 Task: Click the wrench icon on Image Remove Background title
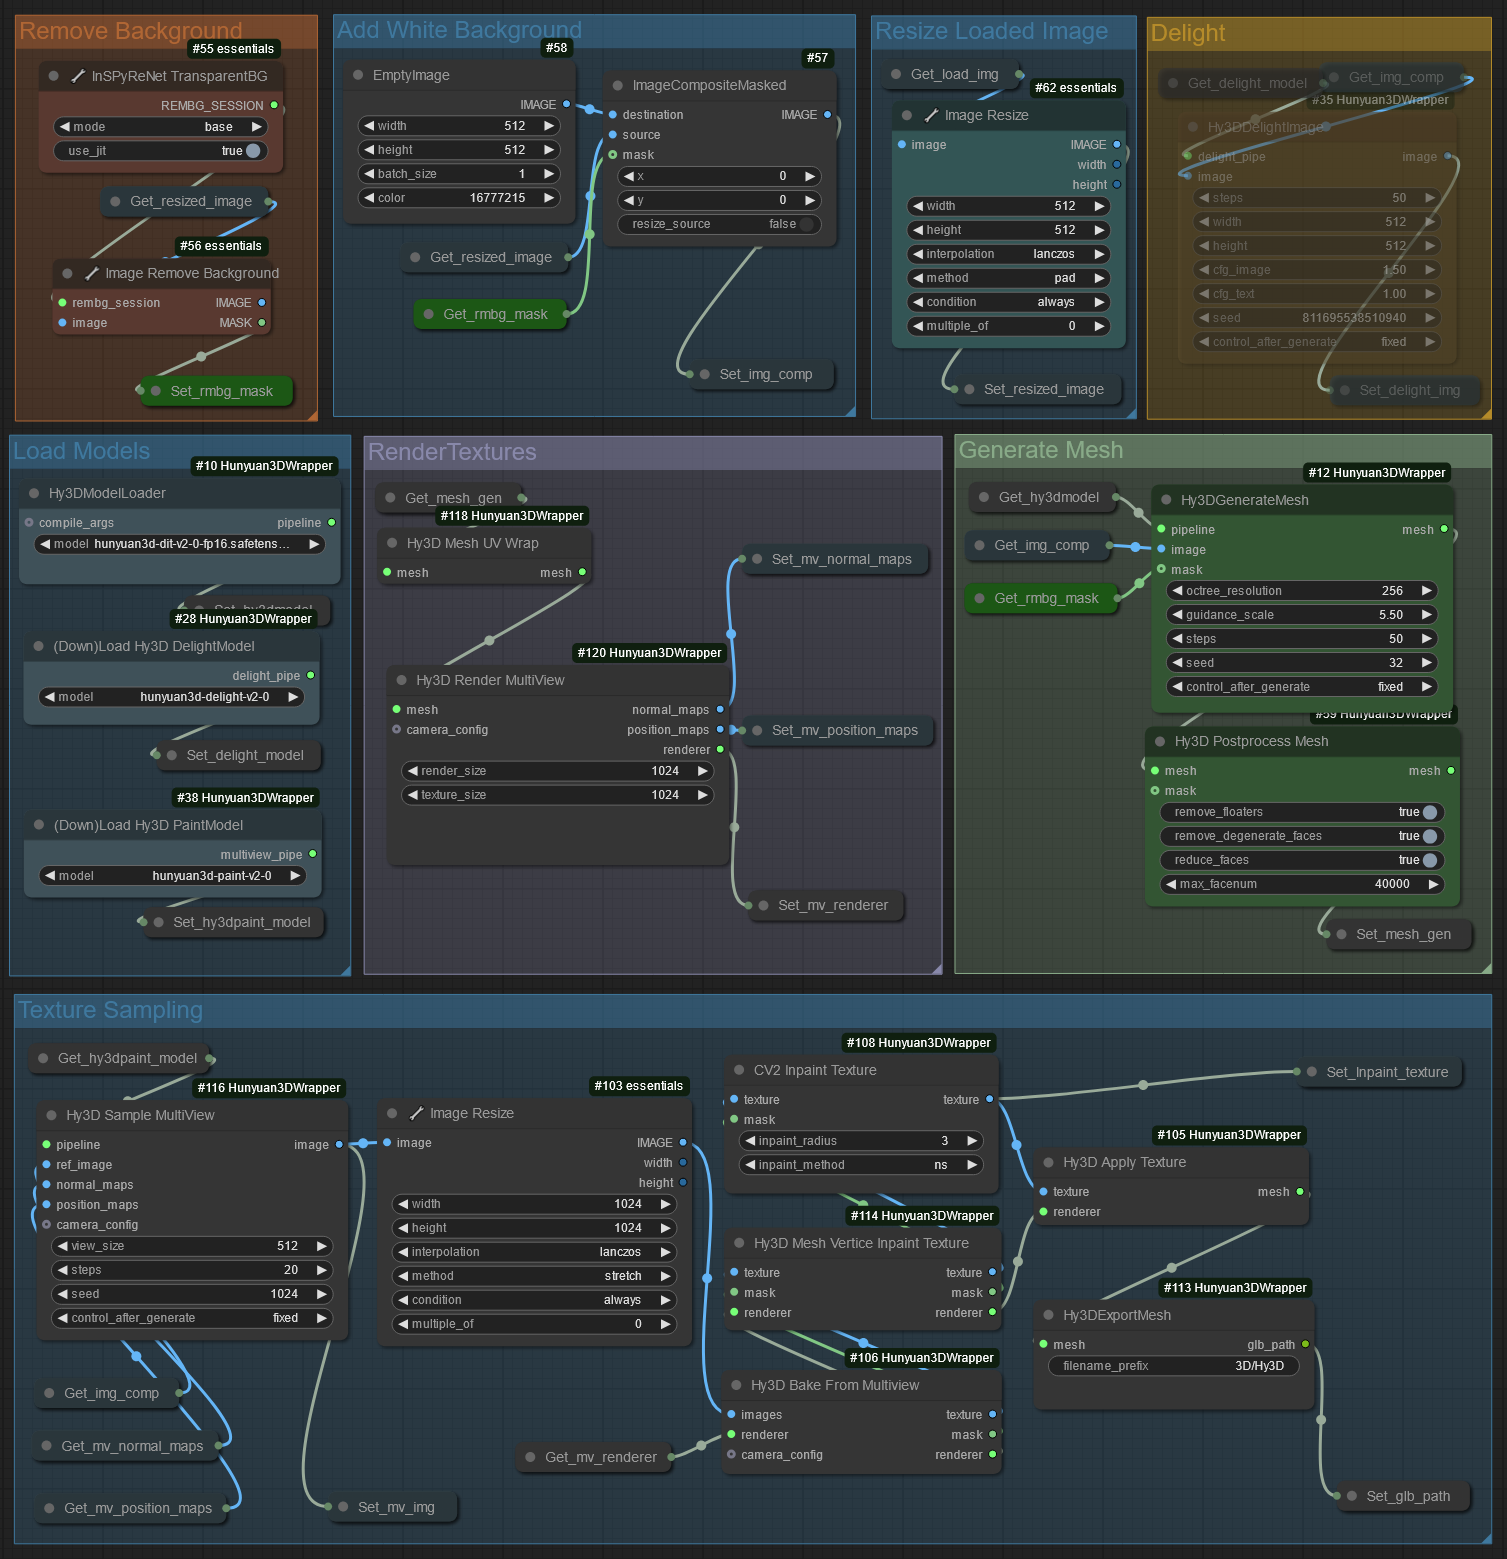click(x=92, y=273)
